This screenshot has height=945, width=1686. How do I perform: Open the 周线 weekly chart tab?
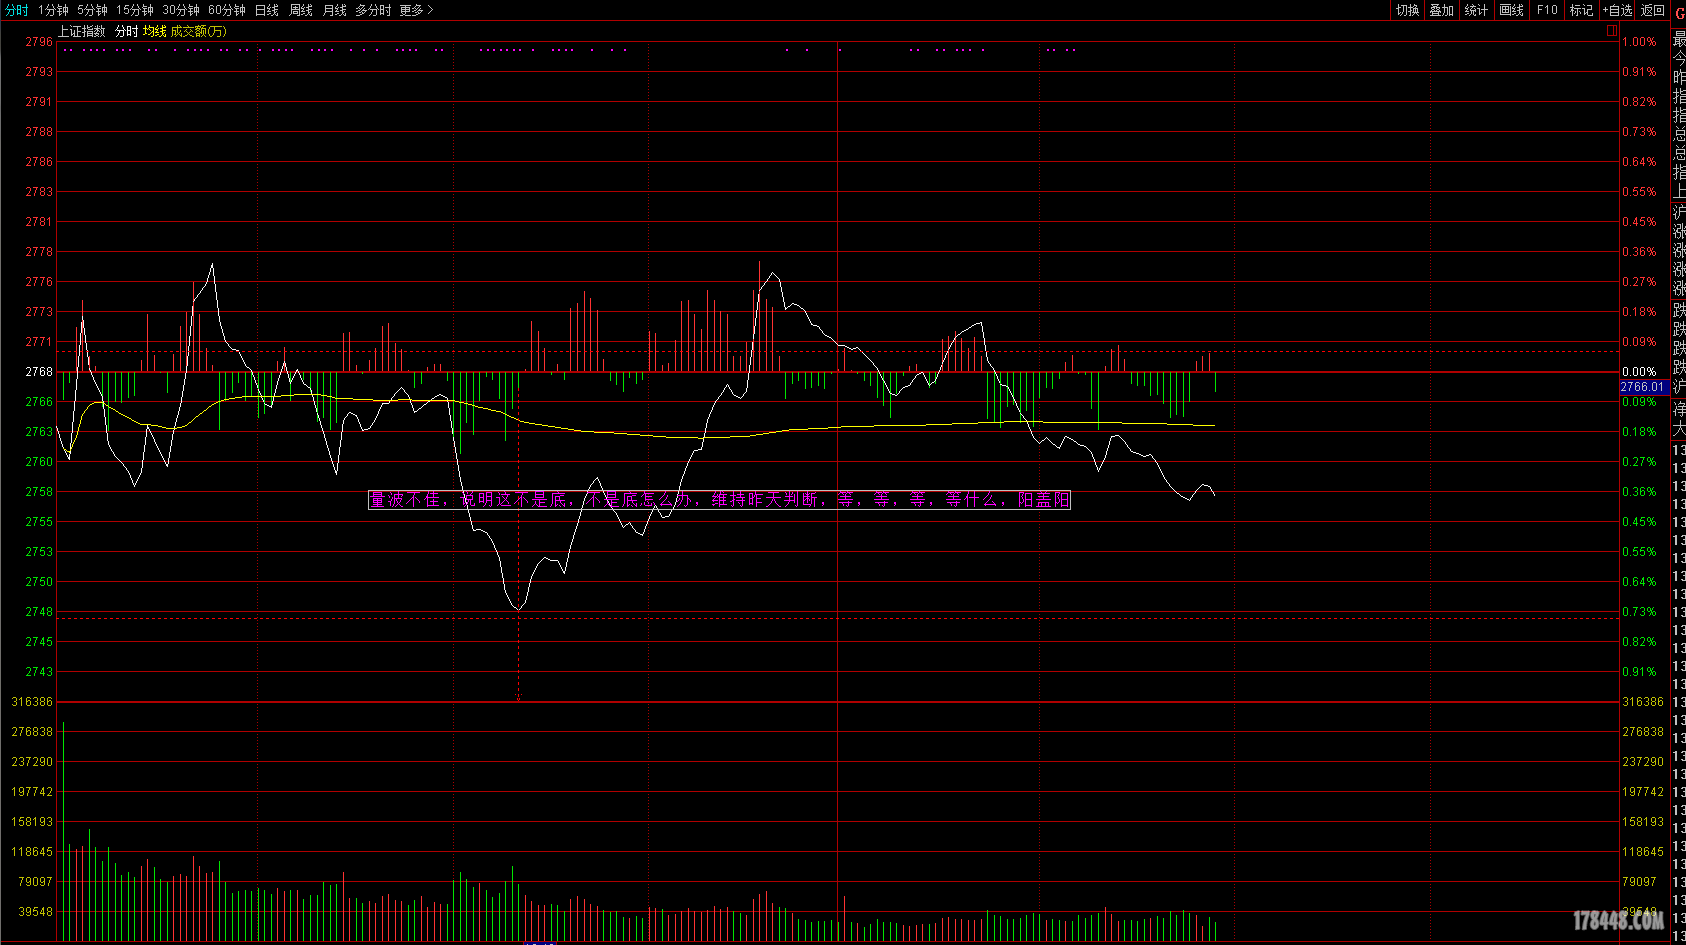click(x=301, y=10)
